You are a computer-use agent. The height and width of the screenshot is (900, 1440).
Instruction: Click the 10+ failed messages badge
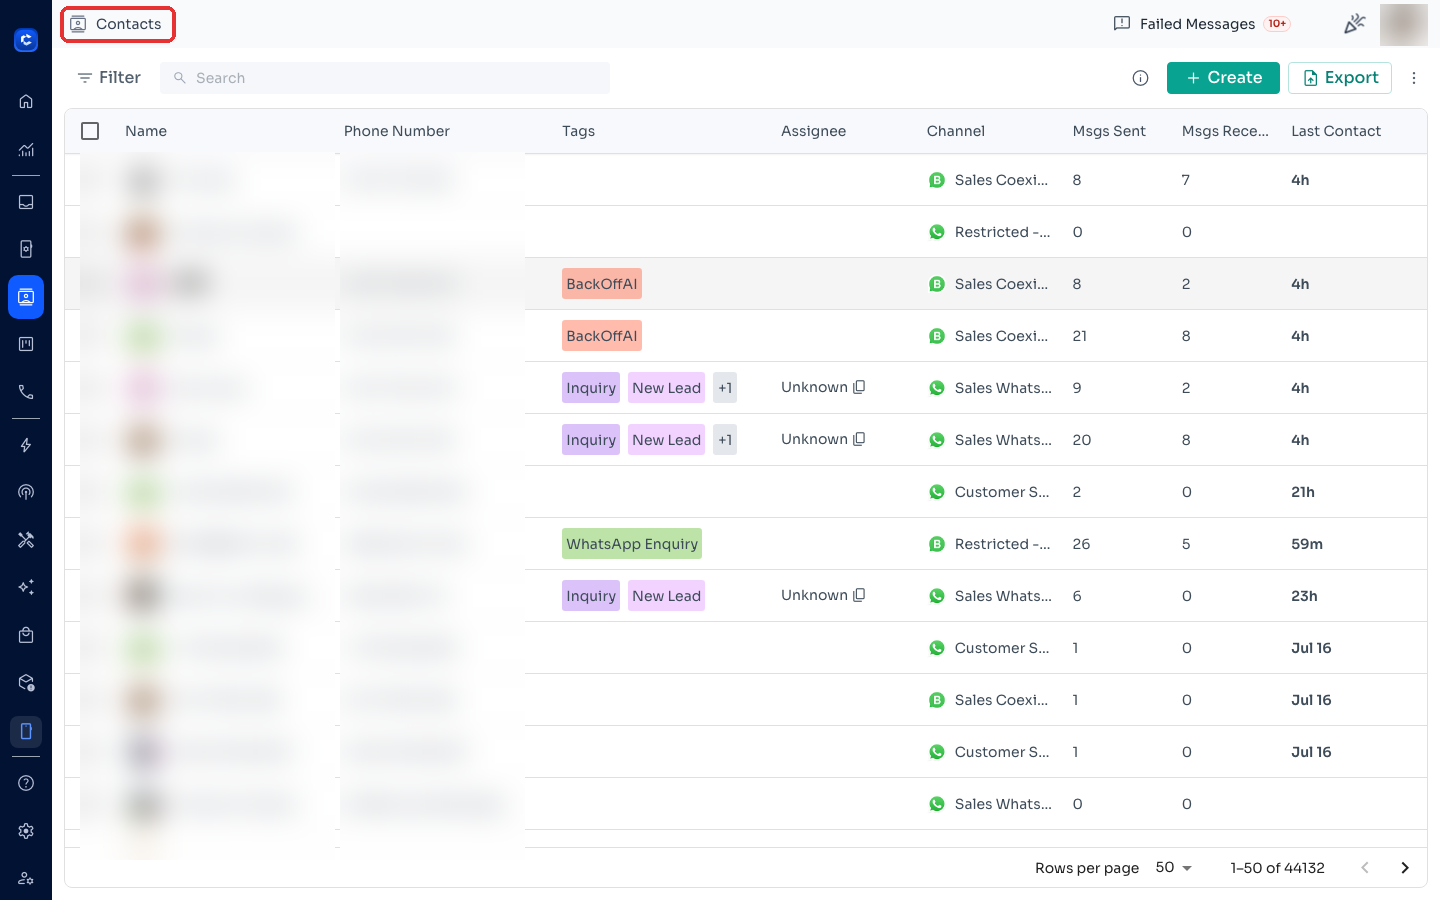(1277, 24)
